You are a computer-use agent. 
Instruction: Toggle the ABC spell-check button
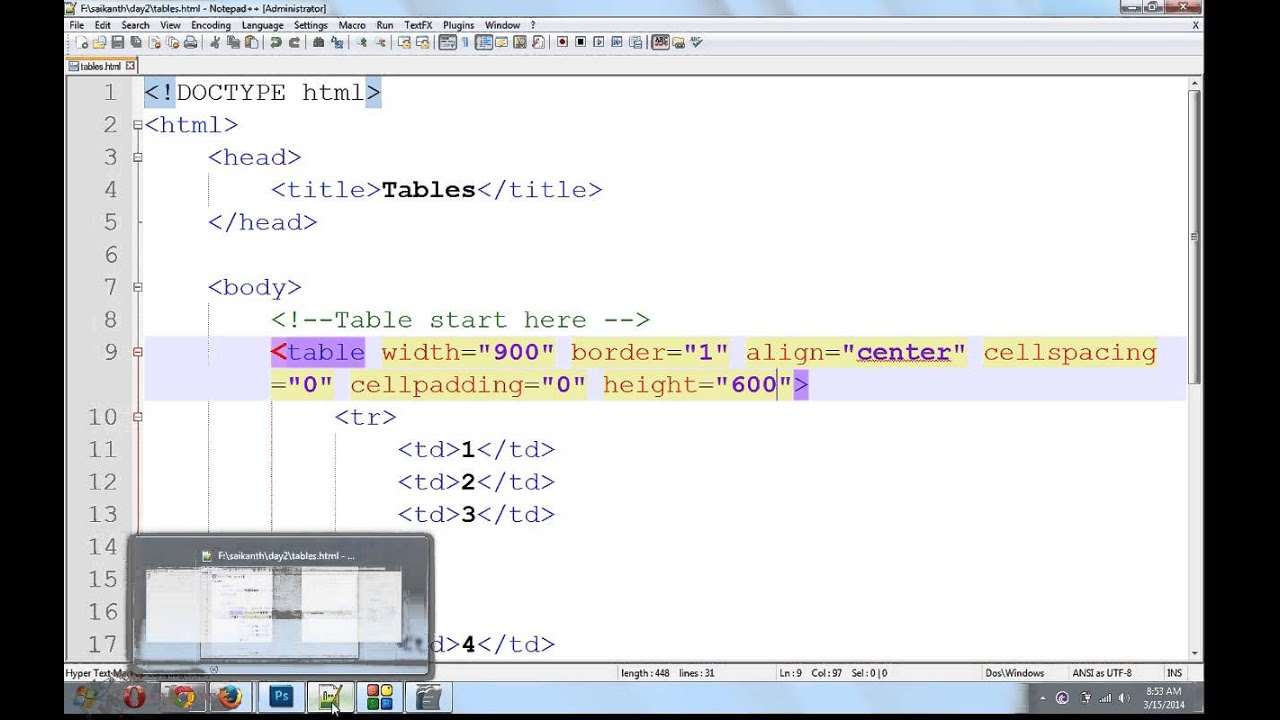click(x=661, y=42)
